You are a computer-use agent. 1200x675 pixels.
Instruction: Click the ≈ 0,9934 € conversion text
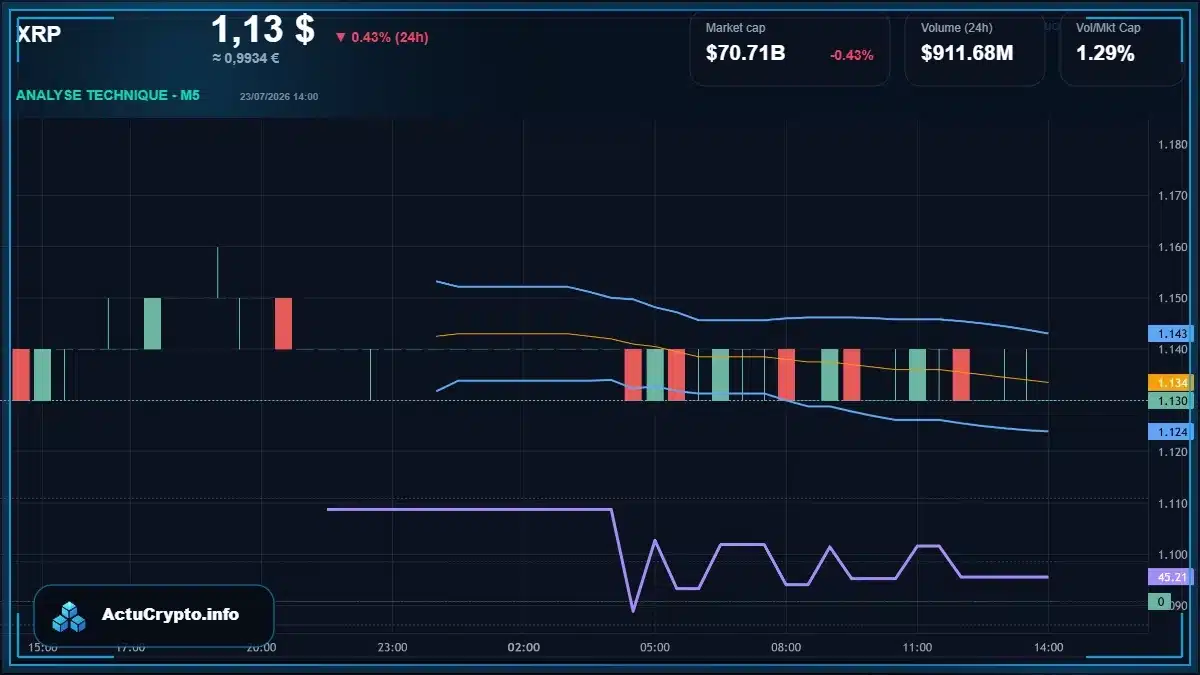pos(245,58)
